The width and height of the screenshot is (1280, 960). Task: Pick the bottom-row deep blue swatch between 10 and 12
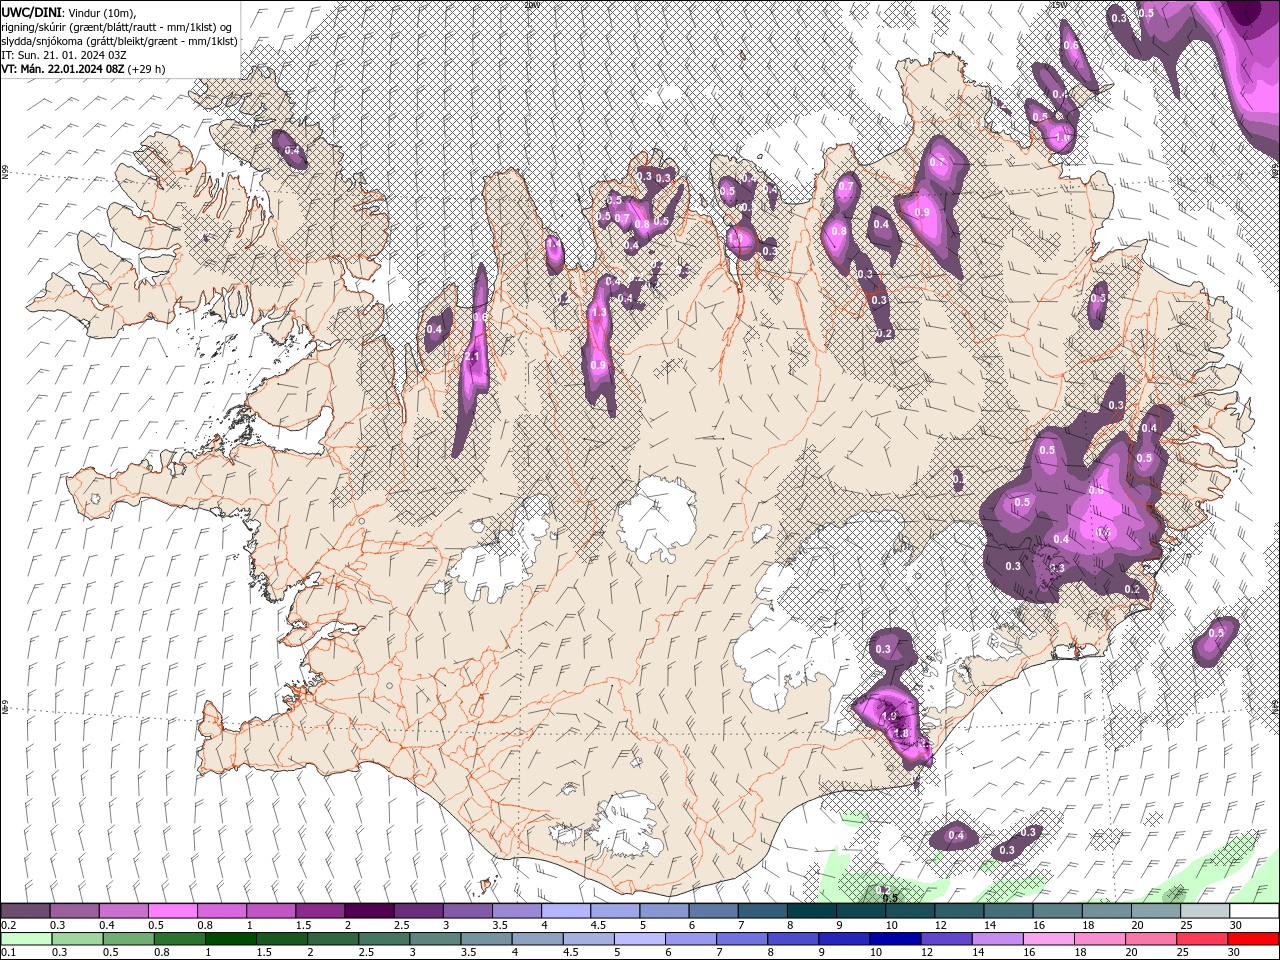point(896,939)
